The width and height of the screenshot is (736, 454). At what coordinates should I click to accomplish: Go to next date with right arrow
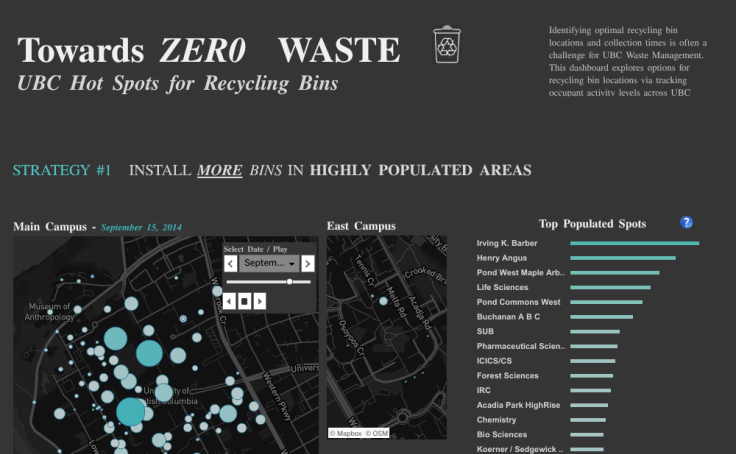(307, 263)
